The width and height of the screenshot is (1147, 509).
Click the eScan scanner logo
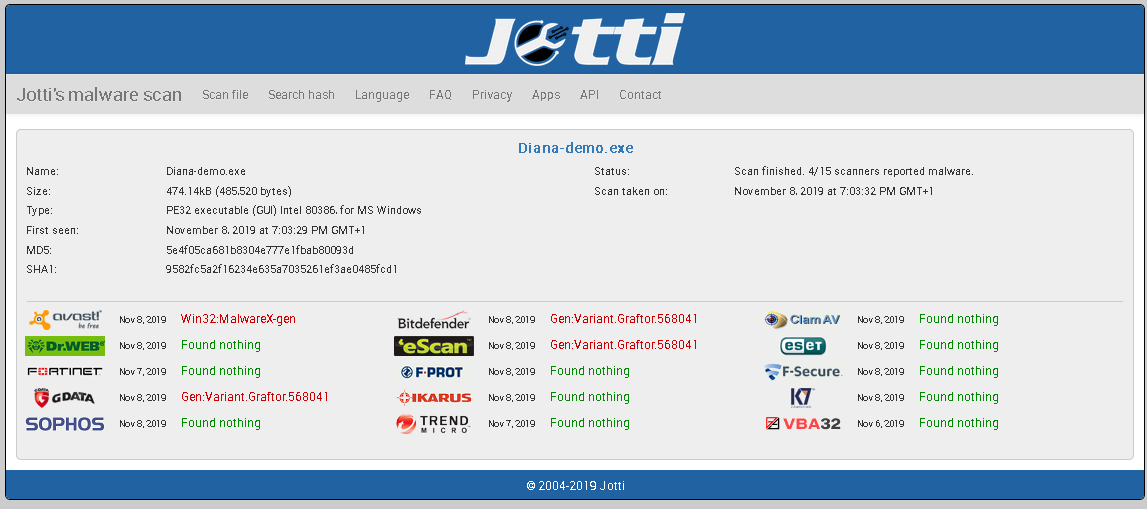pos(434,345)
